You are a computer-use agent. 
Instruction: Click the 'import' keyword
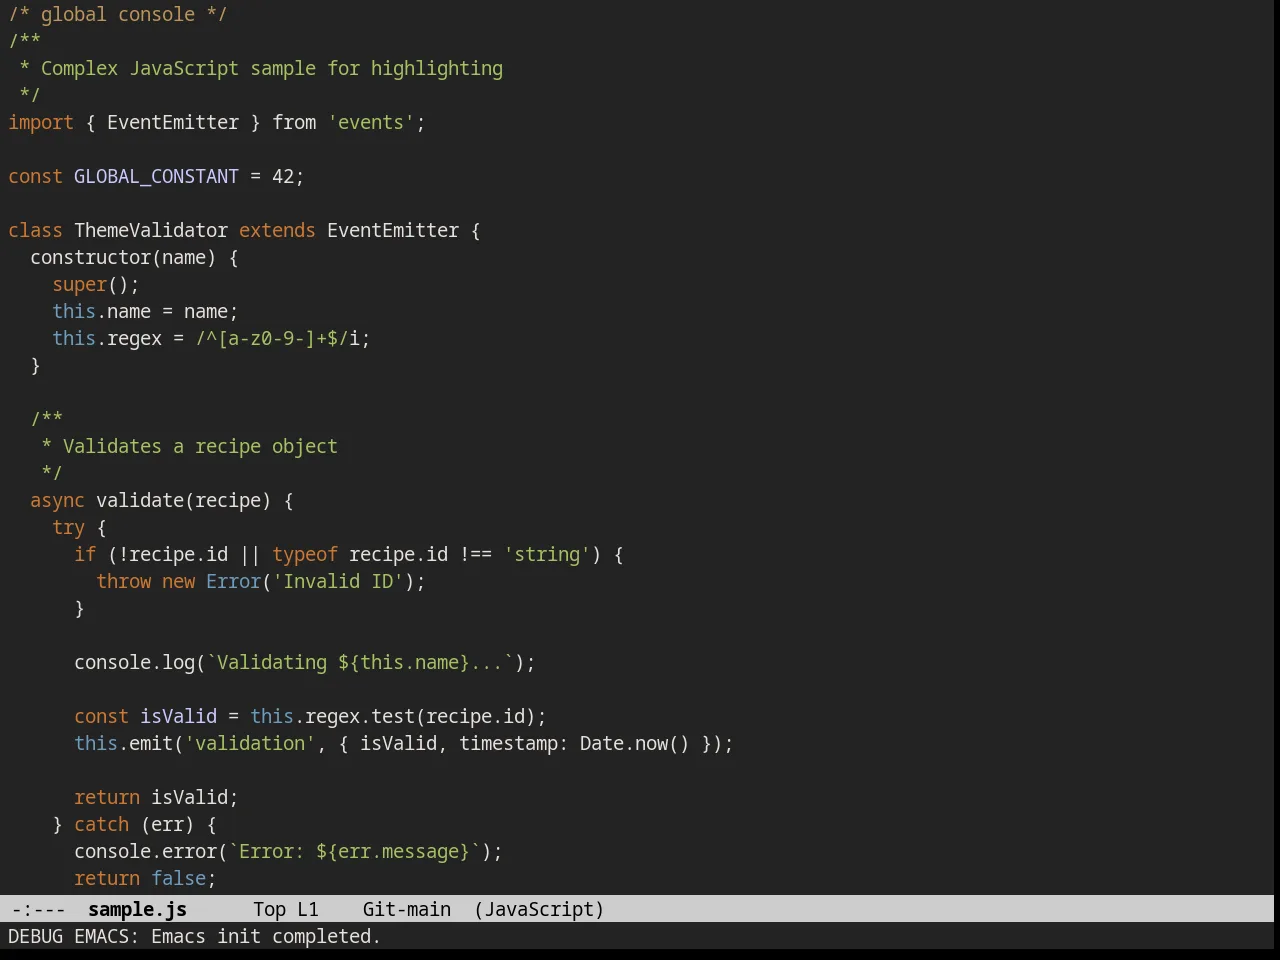click(x=41, y=122)
